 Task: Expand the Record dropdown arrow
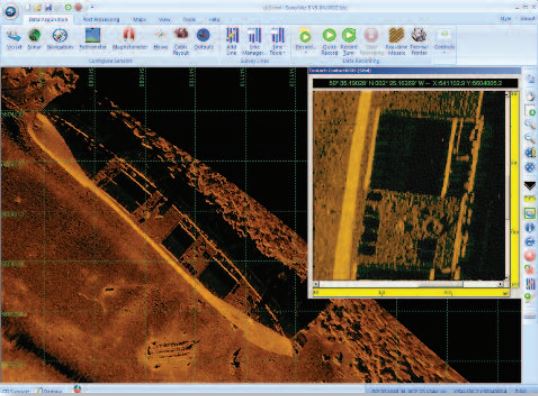305,53
